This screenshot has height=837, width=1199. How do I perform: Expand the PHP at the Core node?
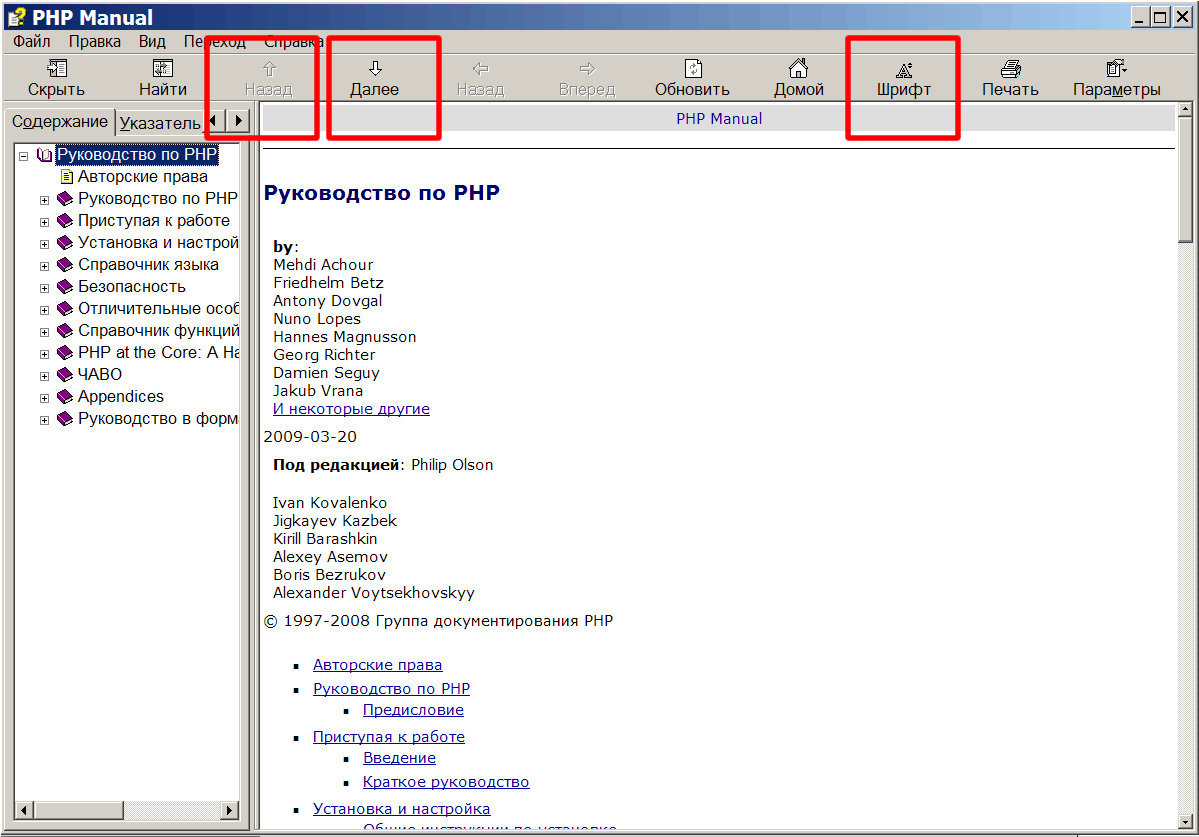(x=44, y=355)
